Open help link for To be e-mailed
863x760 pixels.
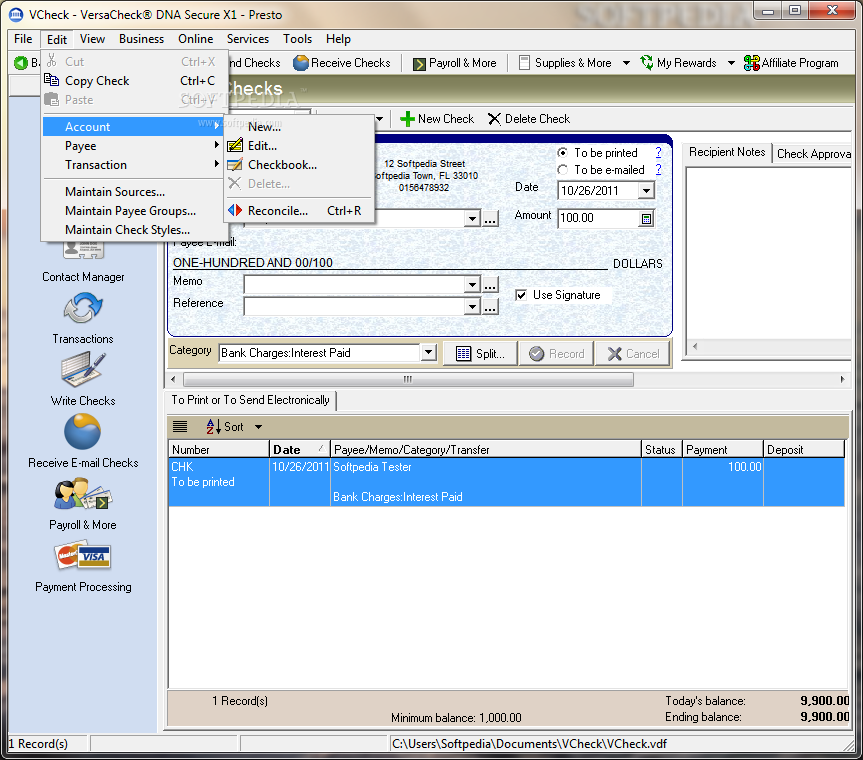point(658,170)
